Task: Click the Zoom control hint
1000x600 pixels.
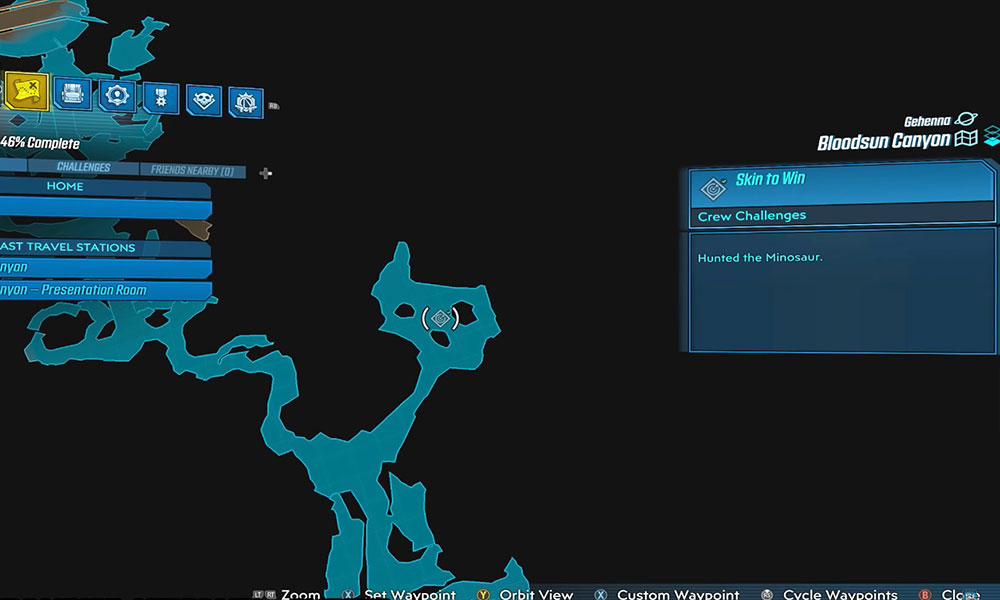Action: (x=300, y=594)
